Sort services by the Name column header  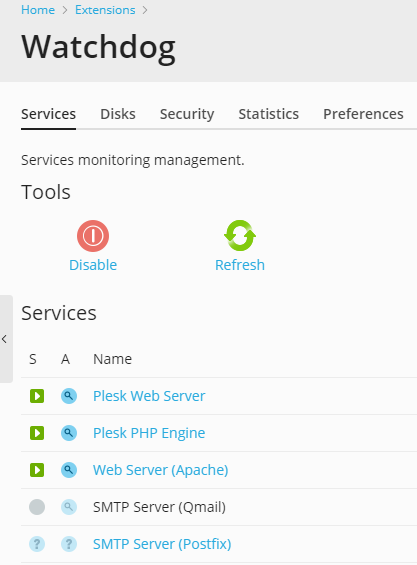tap(112, 359)
